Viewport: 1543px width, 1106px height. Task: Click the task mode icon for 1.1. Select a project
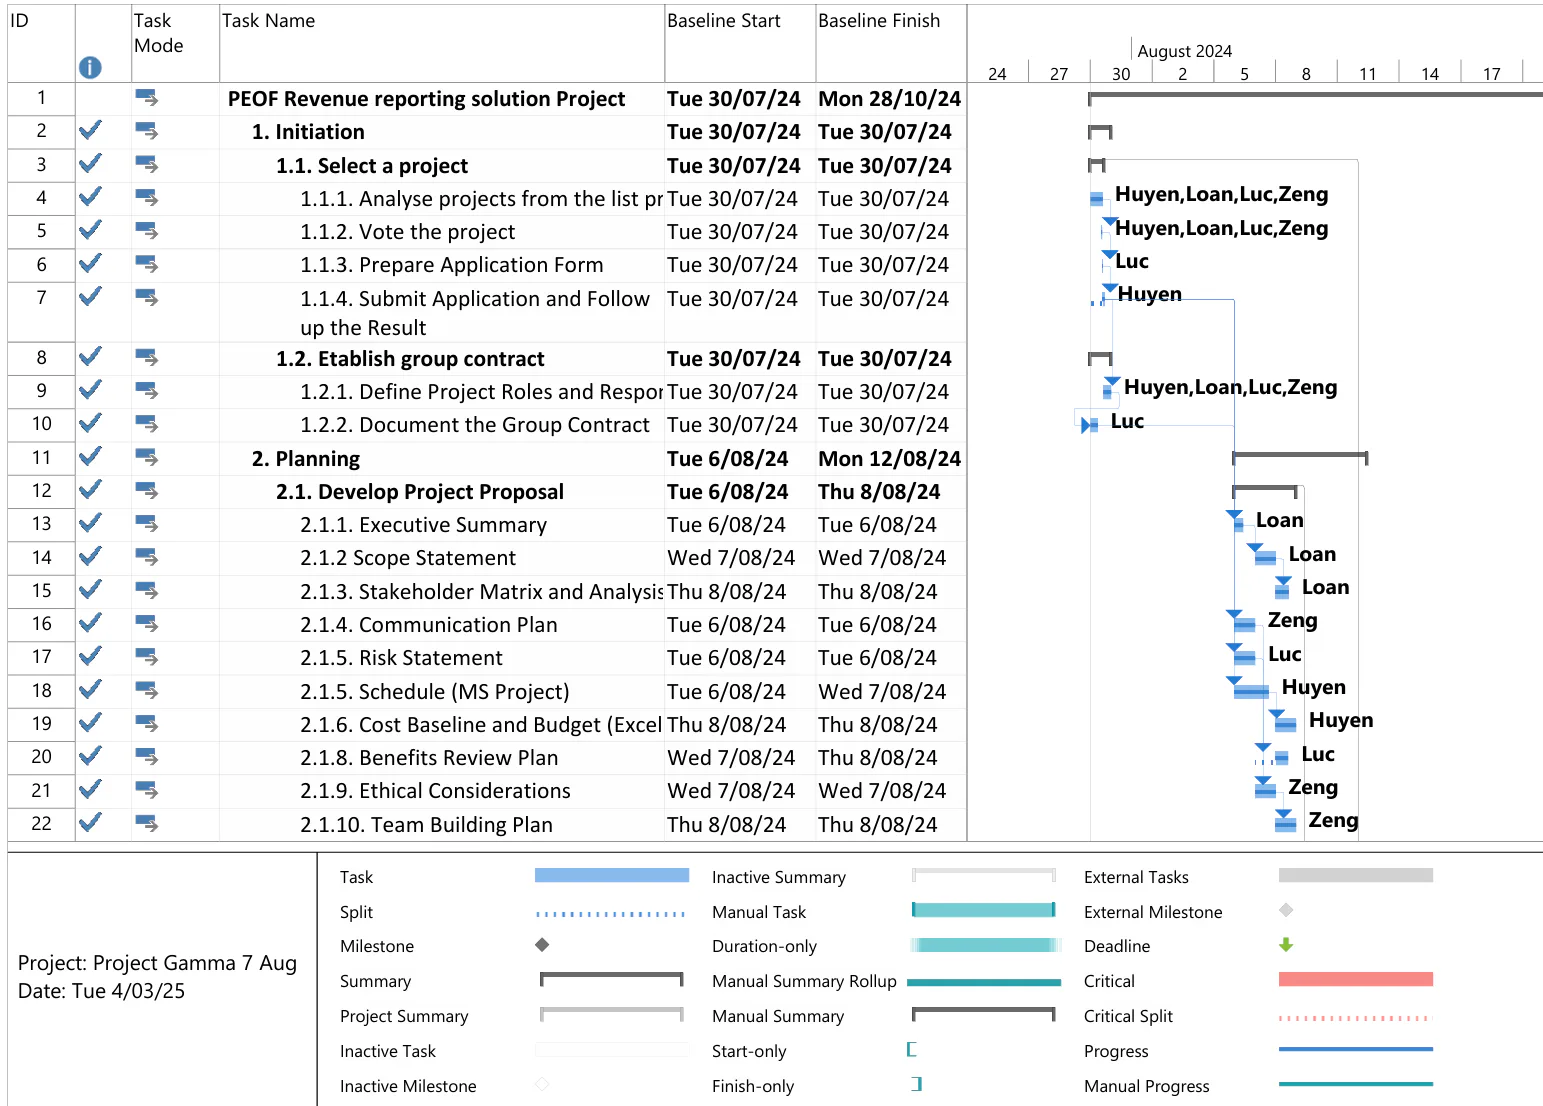tap(147, 164)
